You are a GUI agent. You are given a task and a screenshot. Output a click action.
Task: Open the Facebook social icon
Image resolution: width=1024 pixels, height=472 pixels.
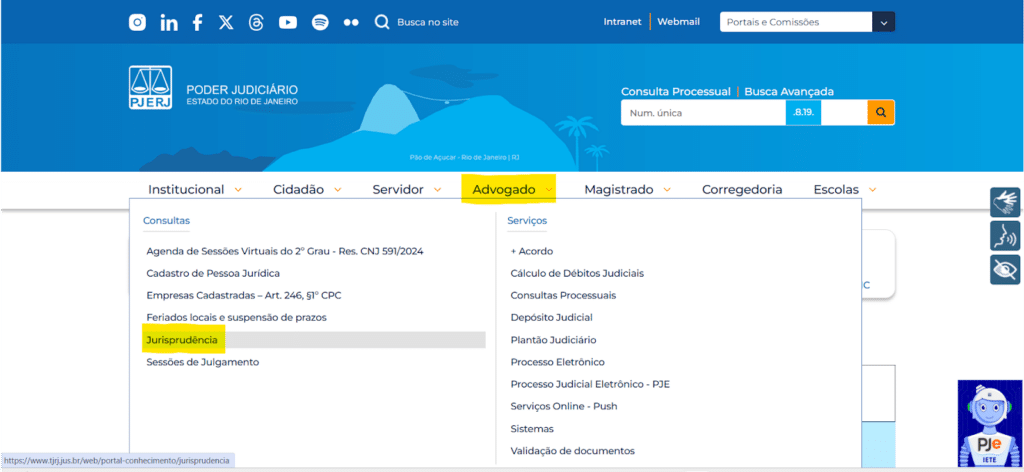[x=197, y=22]
